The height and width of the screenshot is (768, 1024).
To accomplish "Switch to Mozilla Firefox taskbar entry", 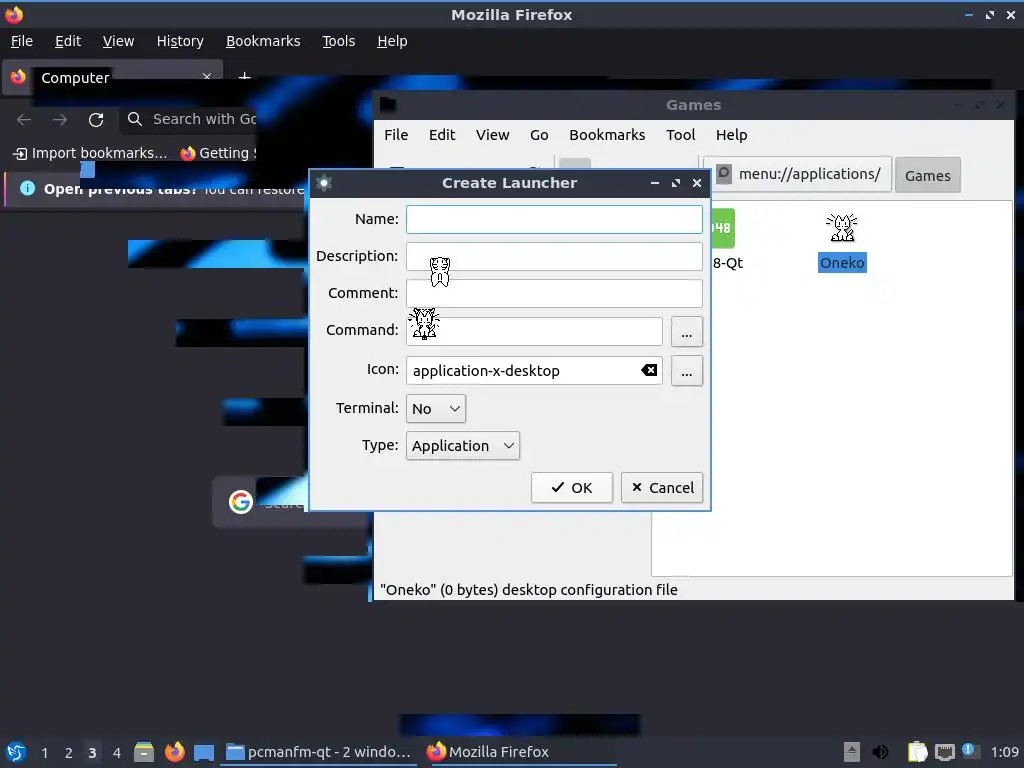I will (x=519, y=752).
